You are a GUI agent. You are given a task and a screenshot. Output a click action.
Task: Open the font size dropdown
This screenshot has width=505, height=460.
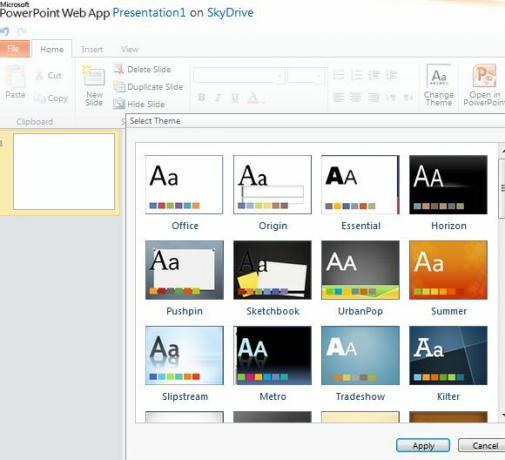(x=318, y=76)
